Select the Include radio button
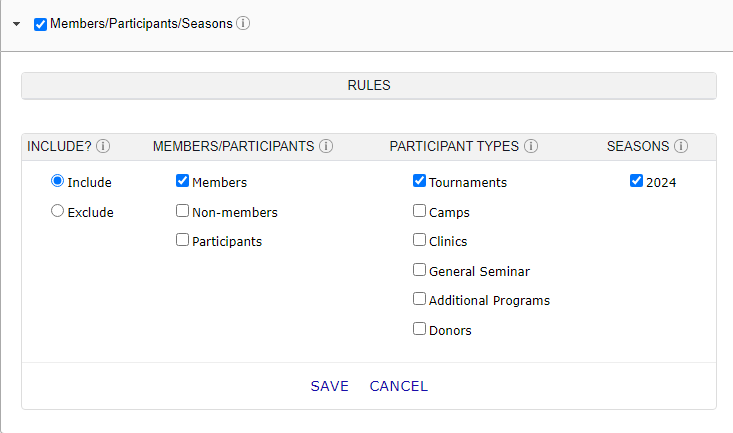Screen dimensions: 733x433 pos(58,182)
